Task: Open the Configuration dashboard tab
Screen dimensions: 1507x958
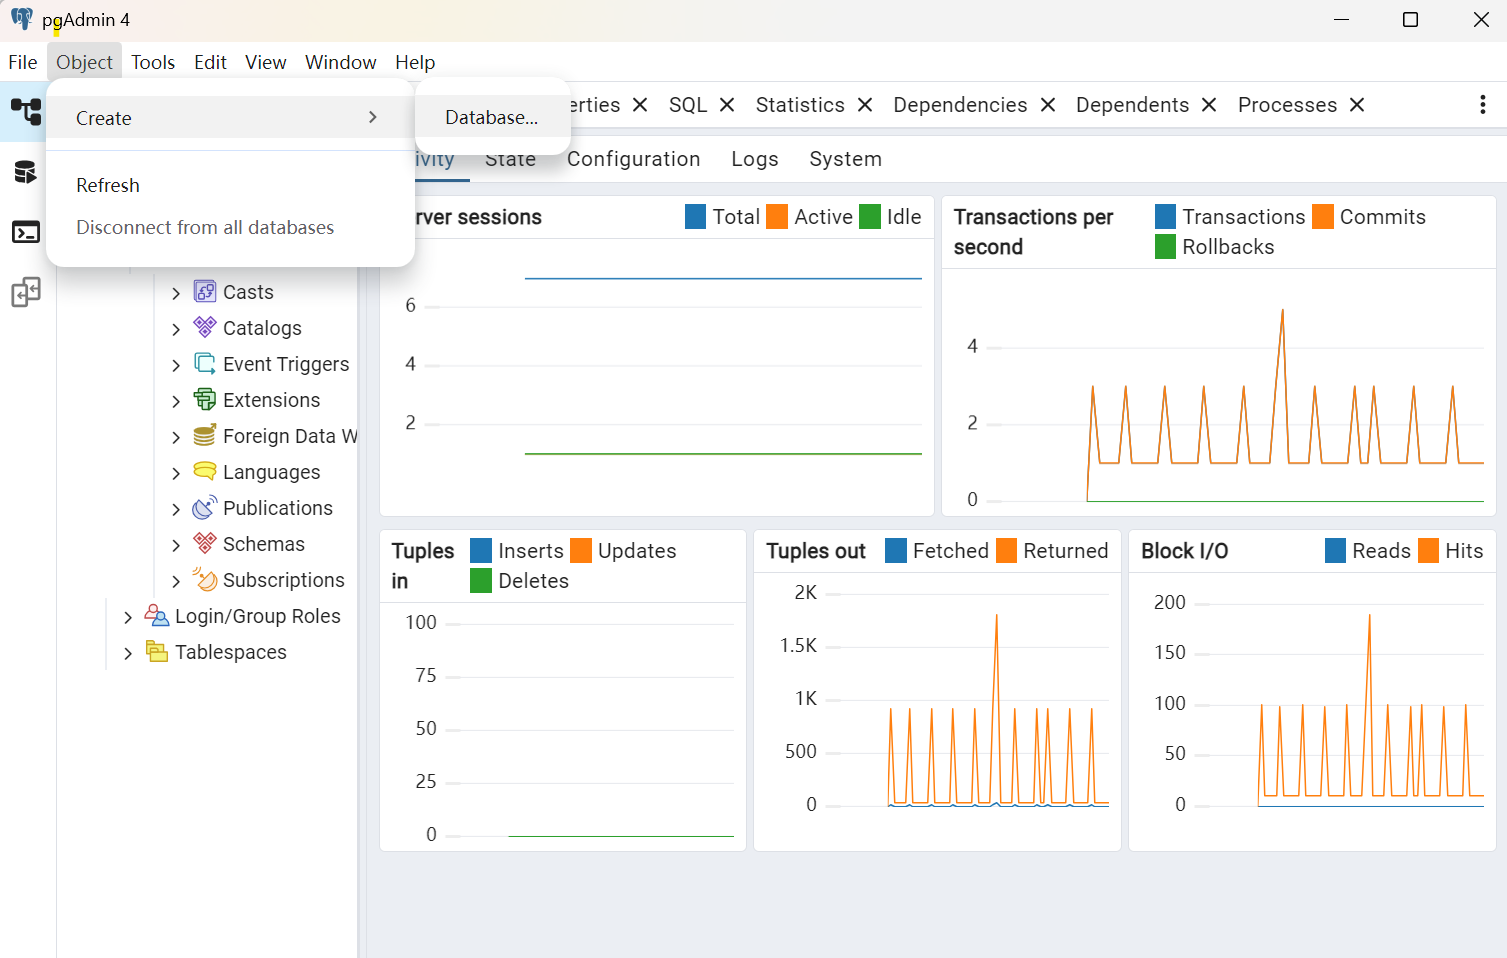Action: coord(634,159)
